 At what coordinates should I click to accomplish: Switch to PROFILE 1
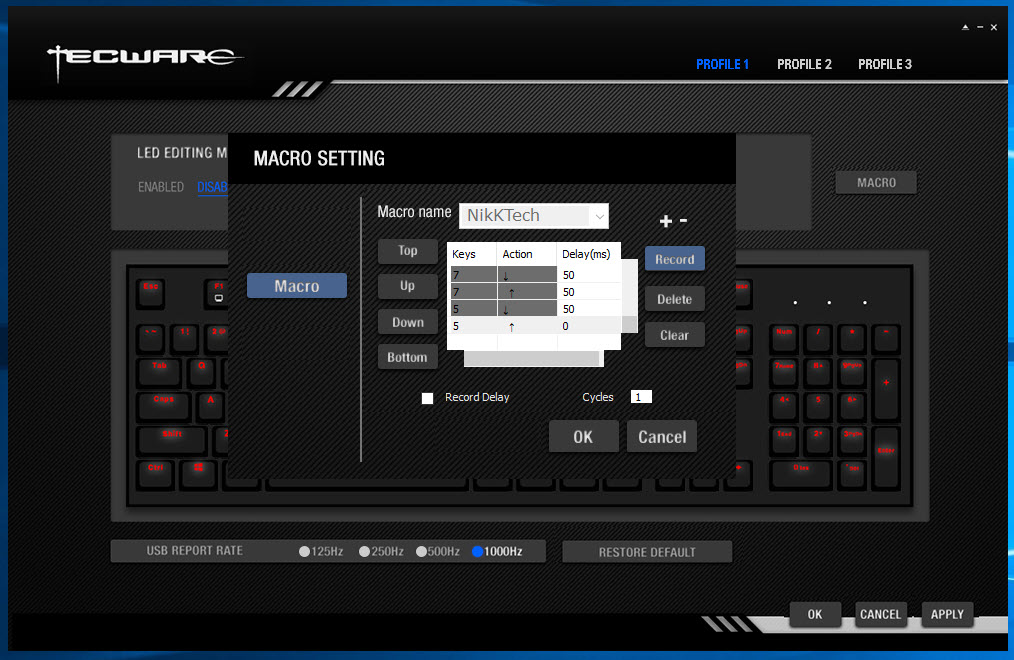click(722, 64)
